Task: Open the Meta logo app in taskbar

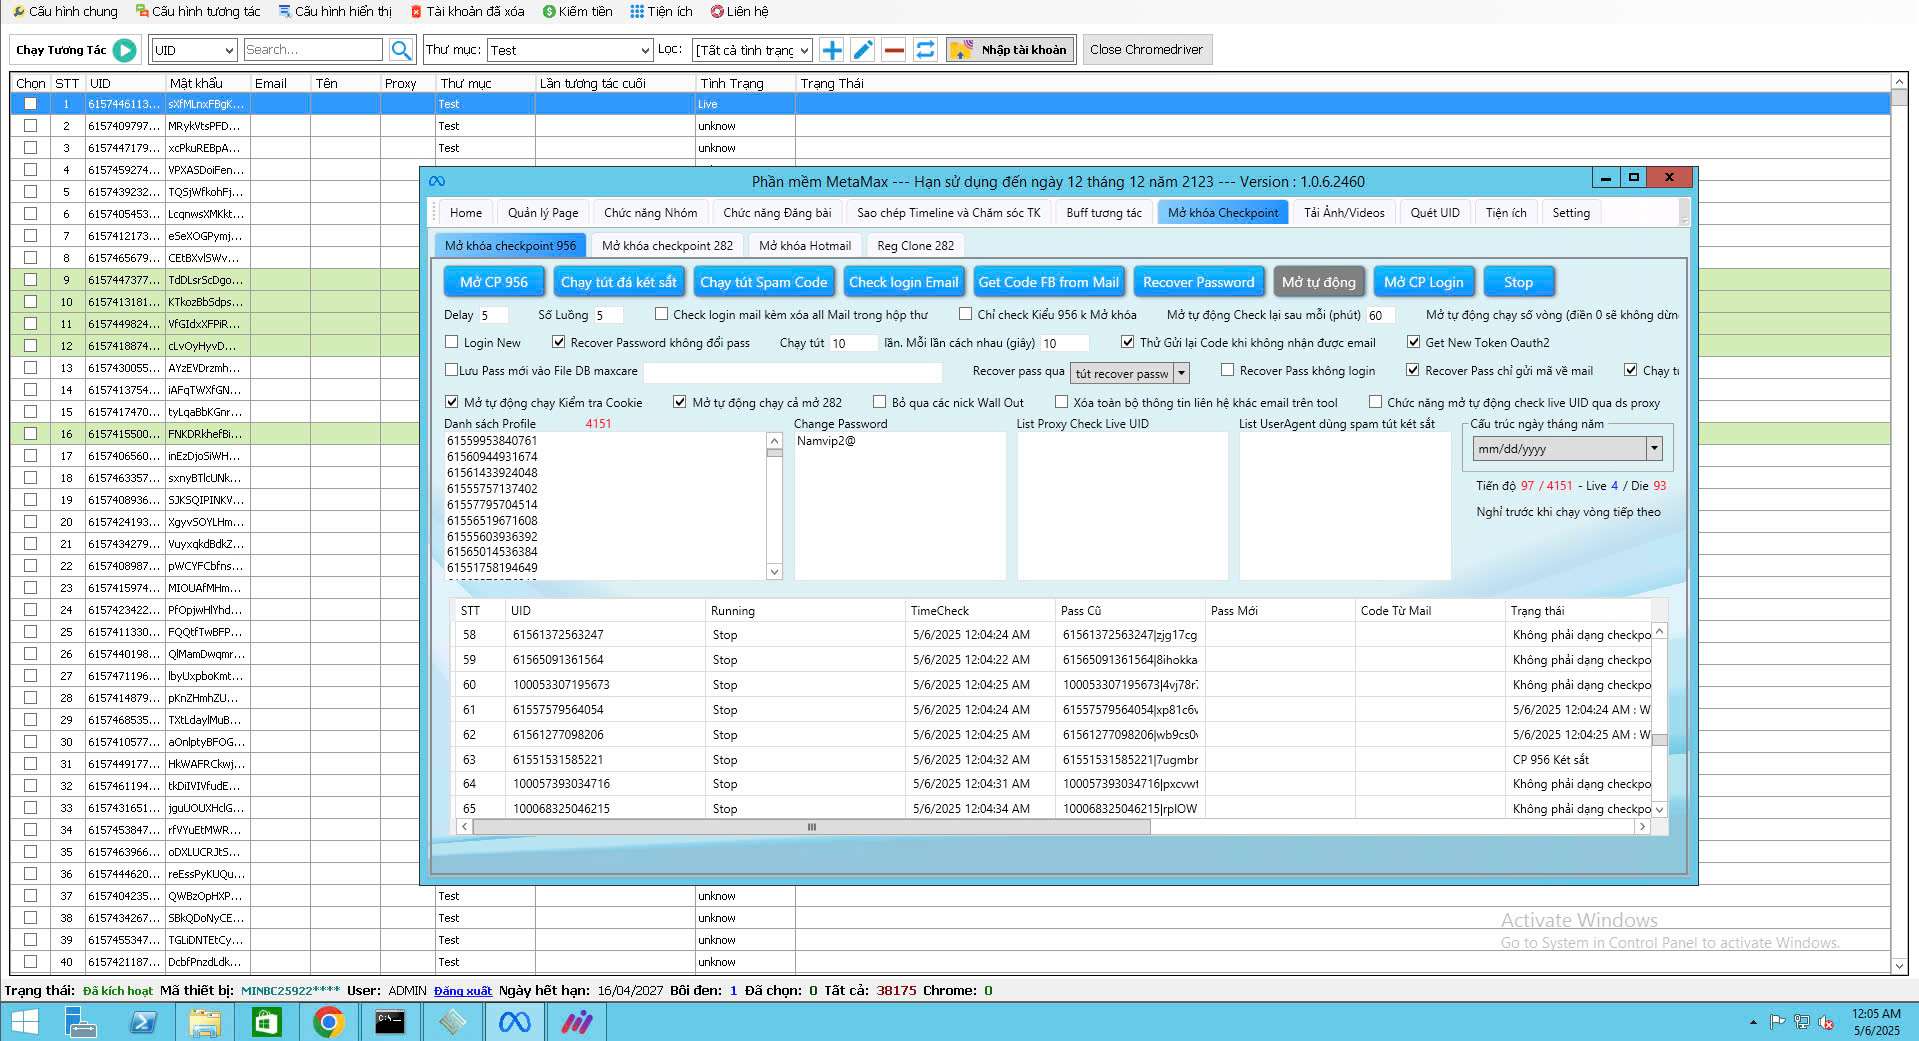Action: click(514, 1022)
